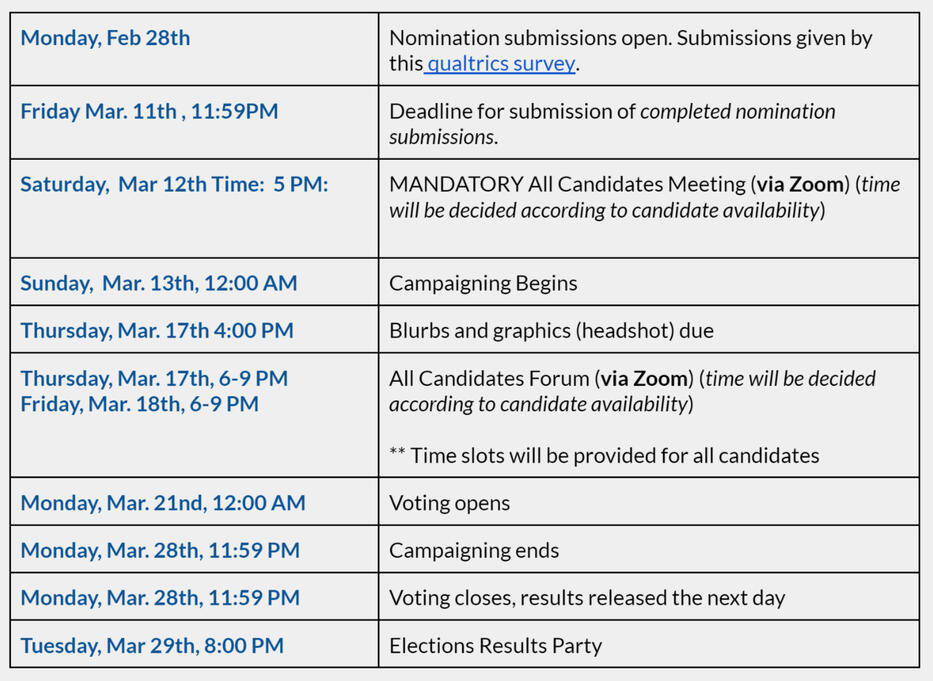The height and width of the screenshot is (681, 933).
Task: Click "Saturday, Mar 12th Time: 5 PM" text
Action: [x=174, y=184]
